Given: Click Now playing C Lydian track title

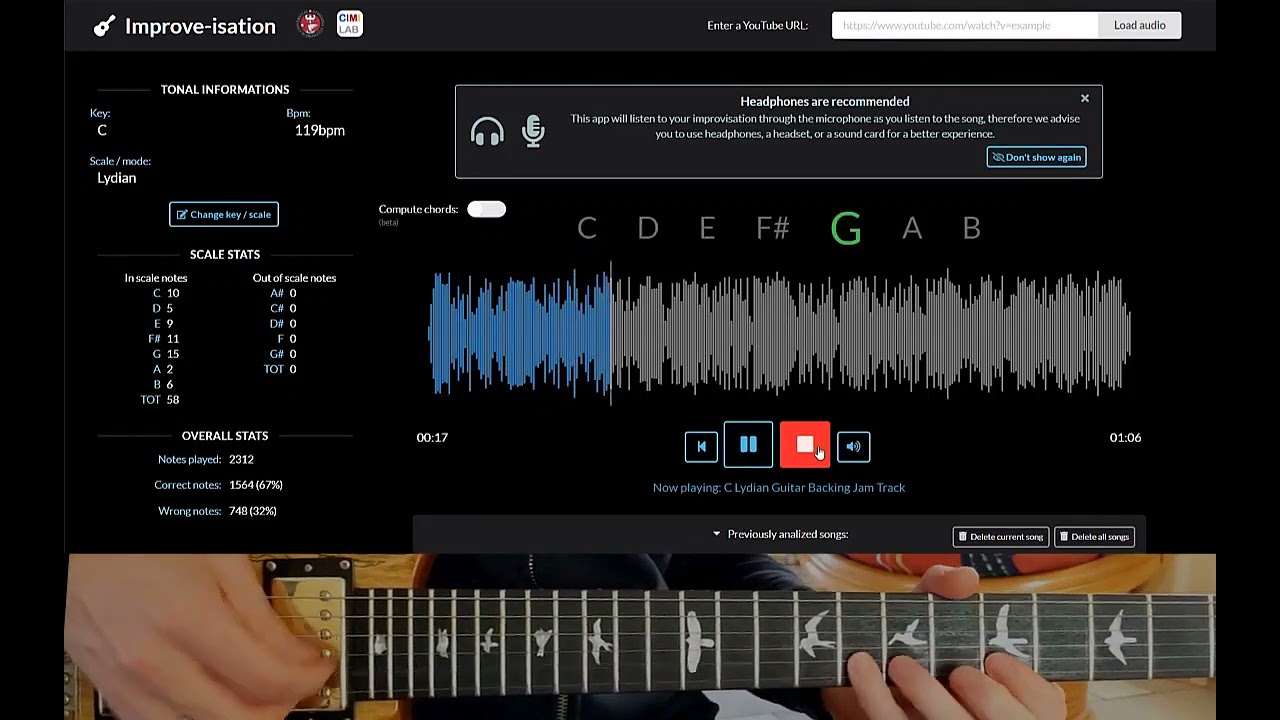Looking at the screenshot, I should click(779, 487).
